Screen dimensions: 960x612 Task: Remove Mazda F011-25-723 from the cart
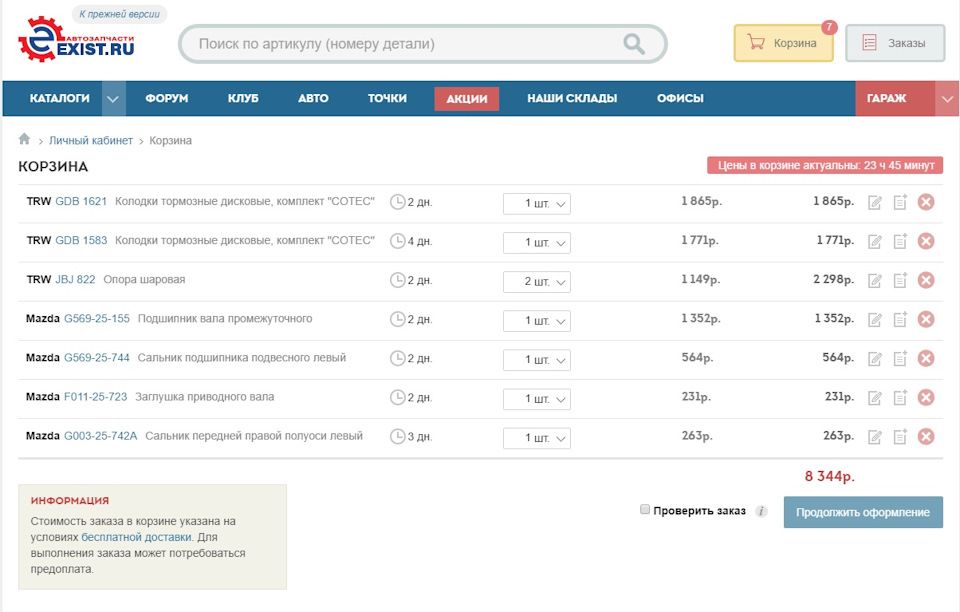click(926, 397)
